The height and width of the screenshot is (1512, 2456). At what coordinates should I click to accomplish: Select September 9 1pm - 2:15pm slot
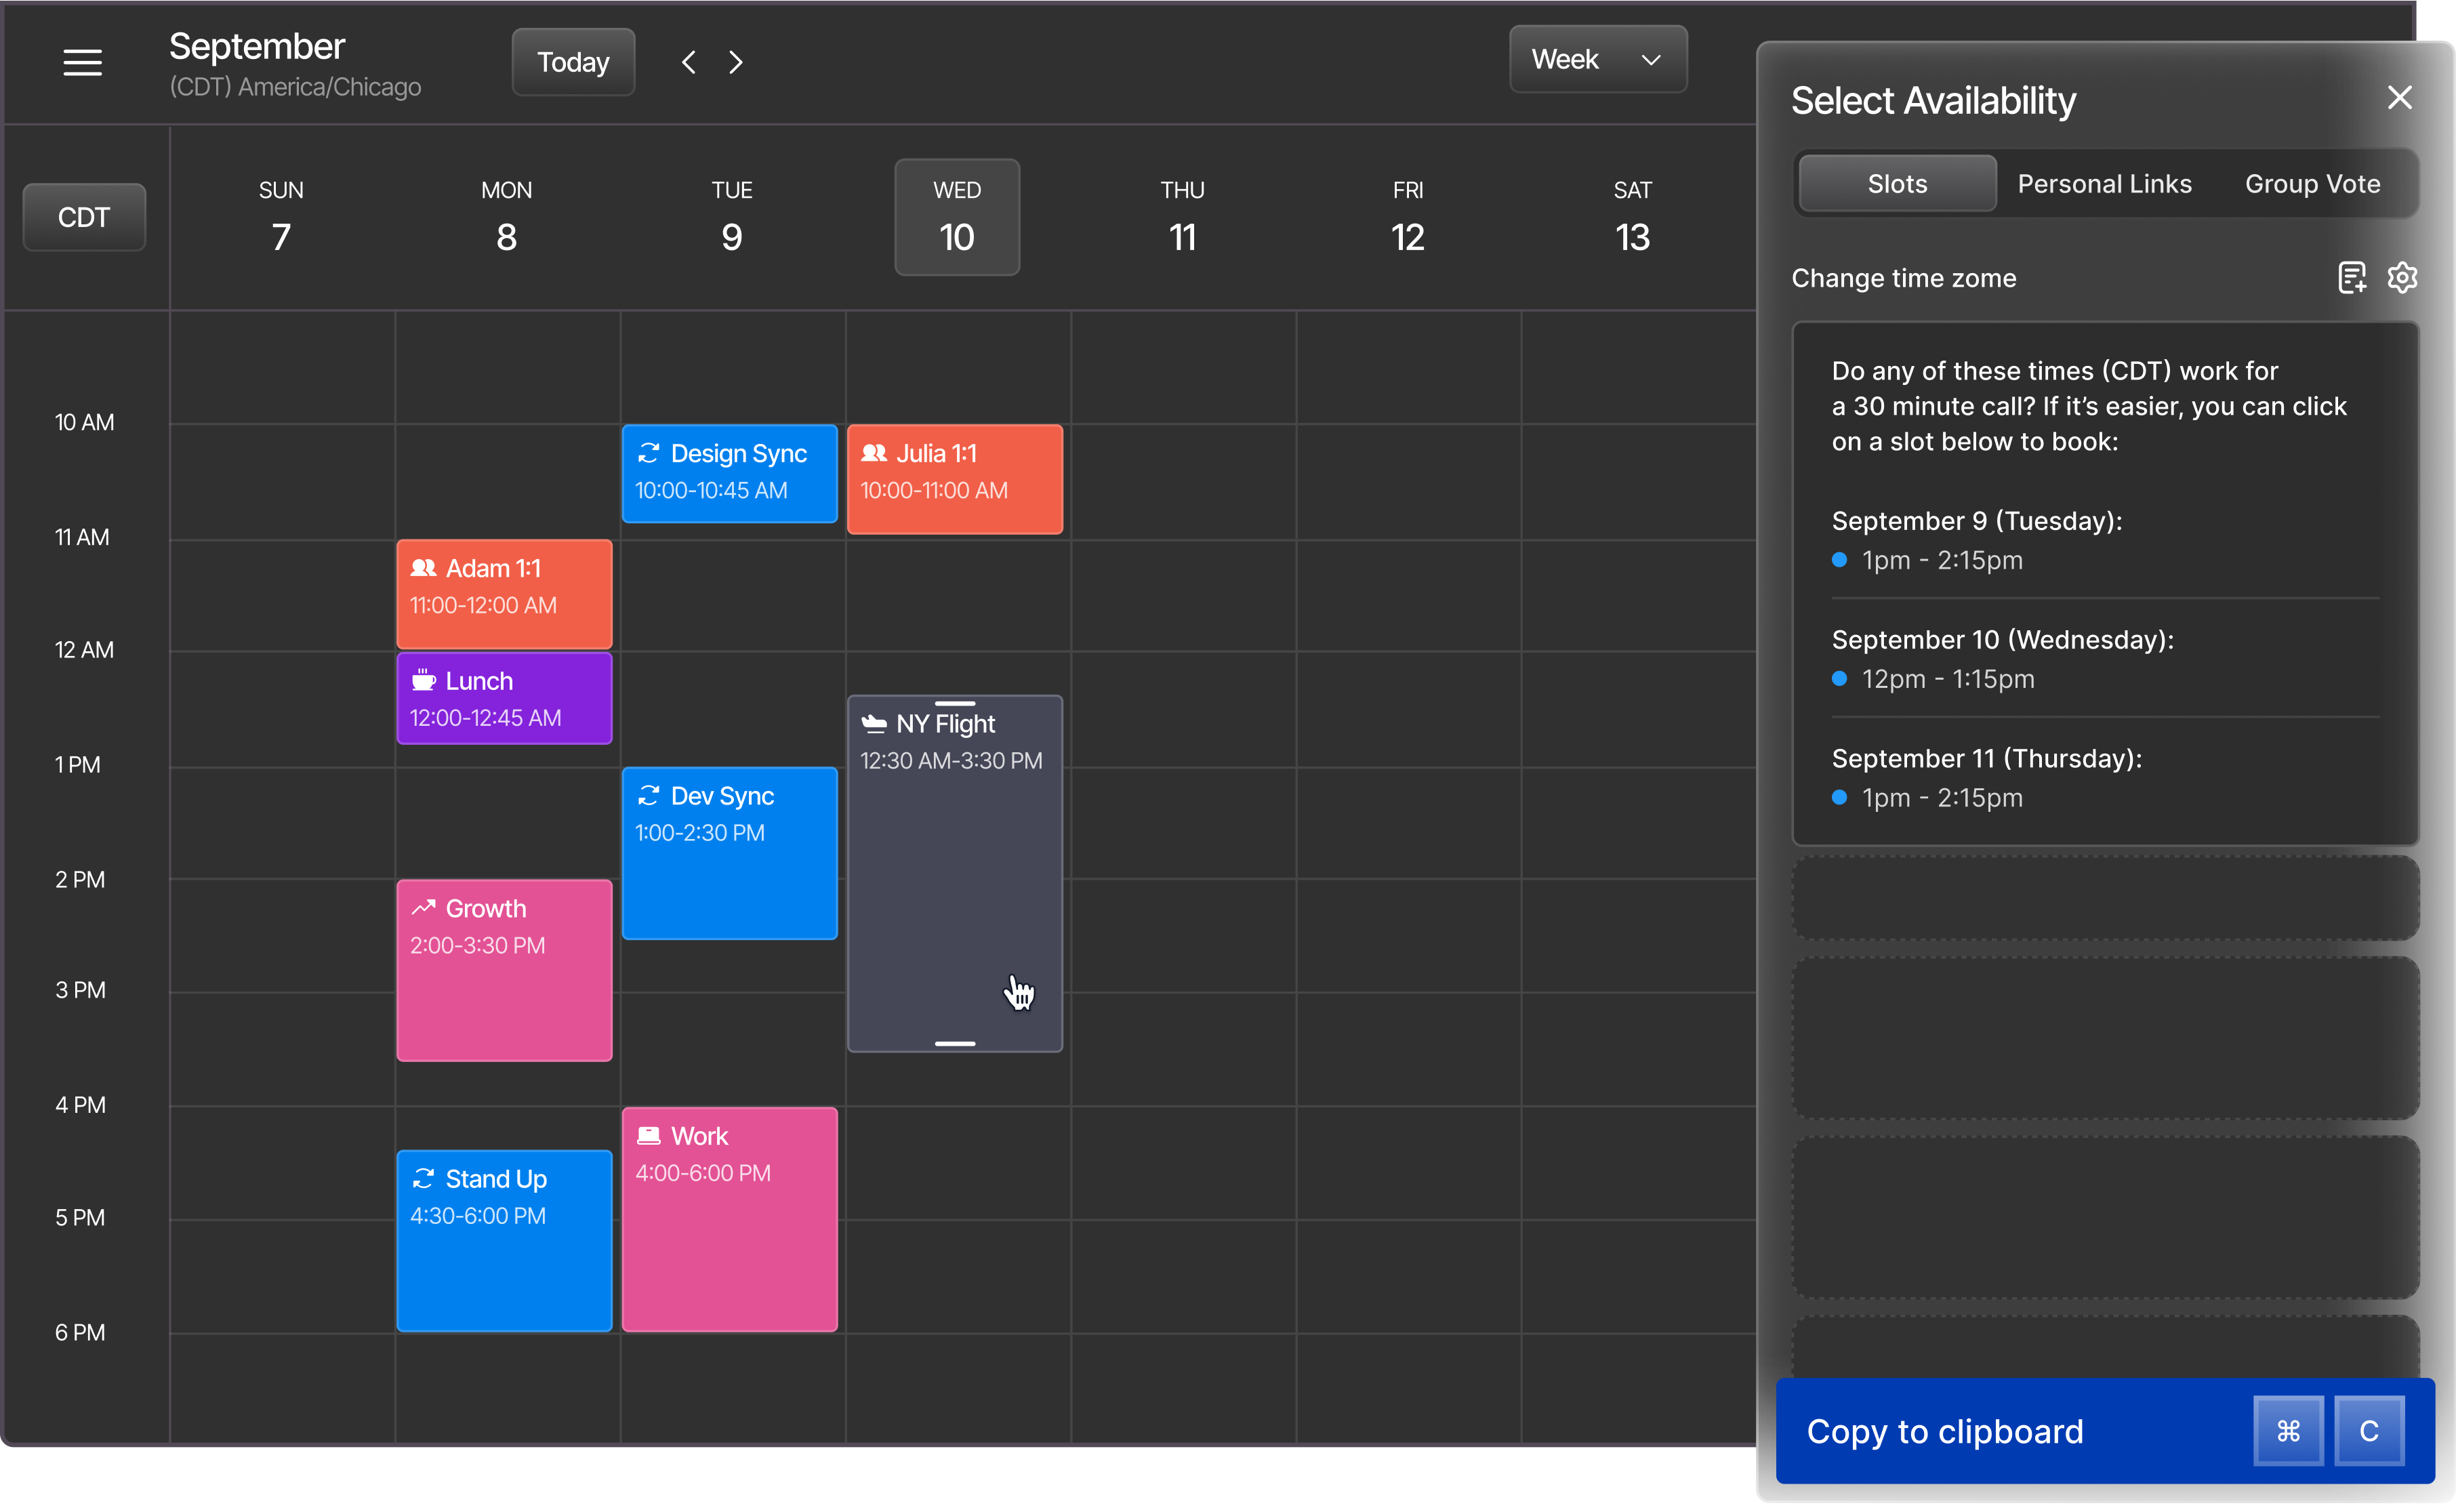[x=1941, y=560]
